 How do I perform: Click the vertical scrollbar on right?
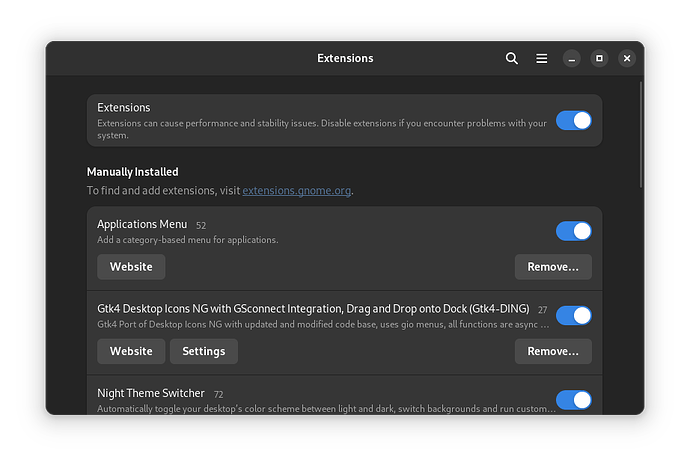[640, 135]
